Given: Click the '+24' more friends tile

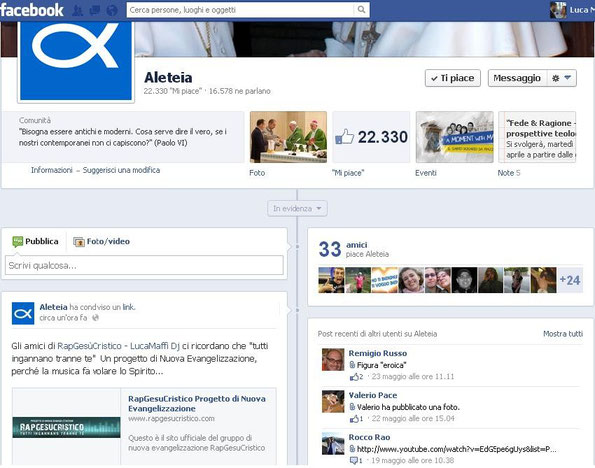Looking at the screenshot, I should click(x=570, y=280).
